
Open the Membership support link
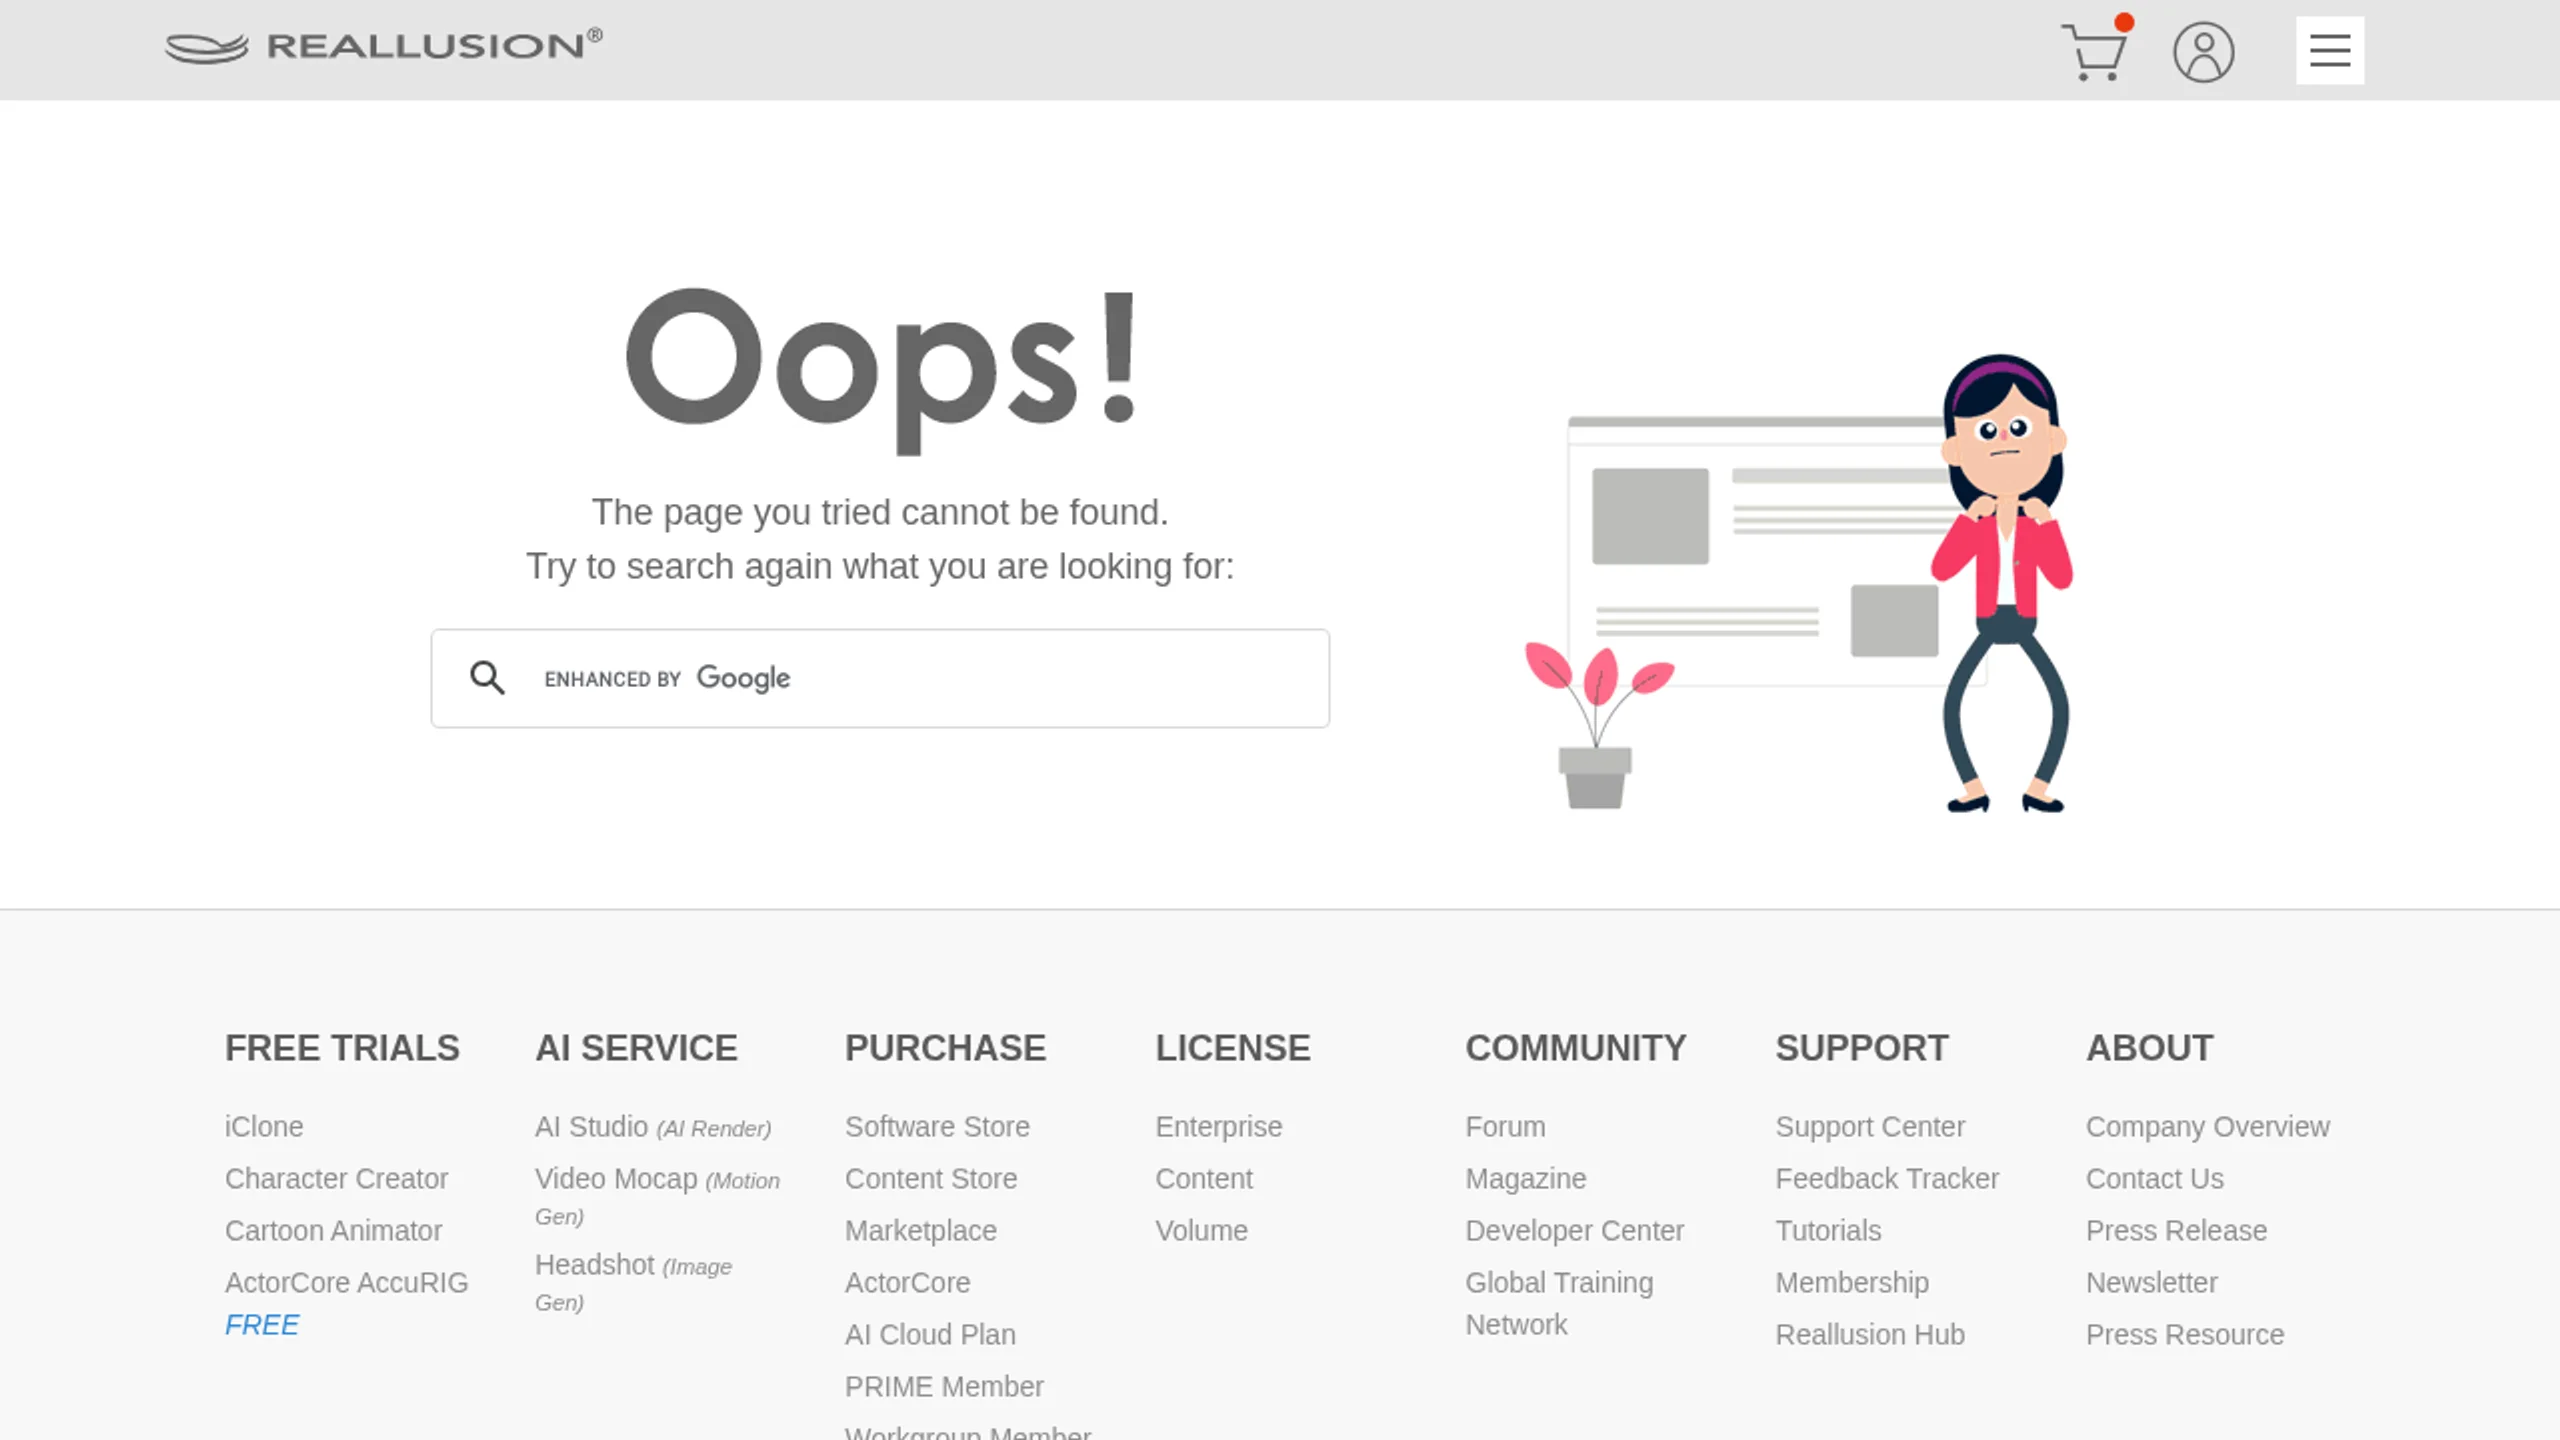click(1852, 1282)
